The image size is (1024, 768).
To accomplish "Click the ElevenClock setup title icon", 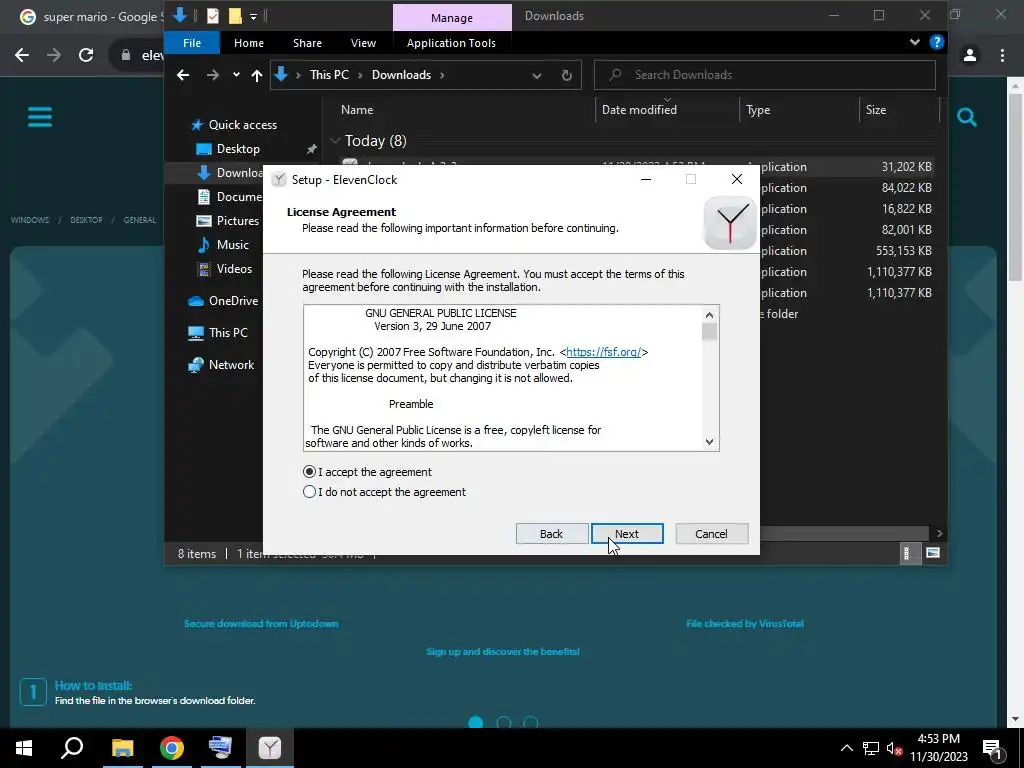I will point(279,180).
